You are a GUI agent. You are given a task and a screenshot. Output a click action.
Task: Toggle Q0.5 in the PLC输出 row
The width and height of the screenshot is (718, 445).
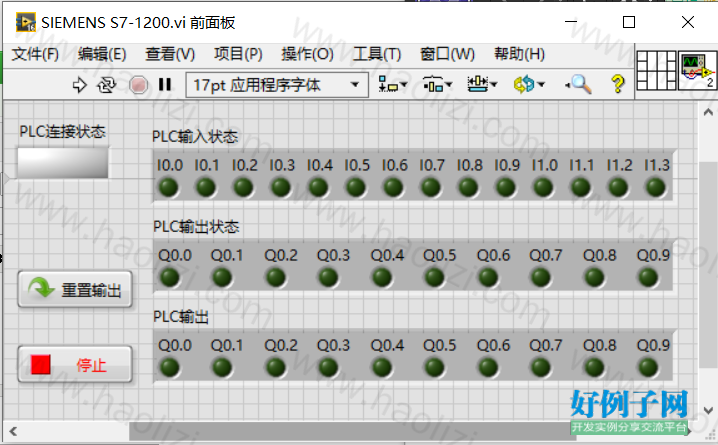click(435, 367)
